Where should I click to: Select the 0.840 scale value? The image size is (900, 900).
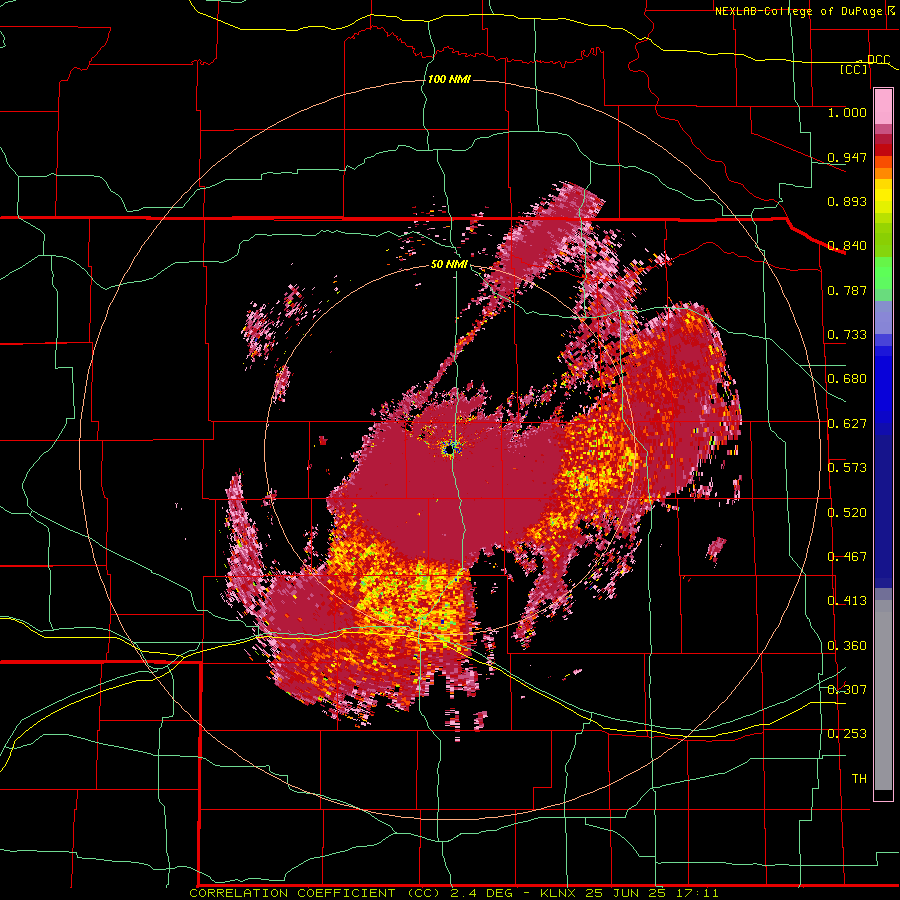(847, 246)
